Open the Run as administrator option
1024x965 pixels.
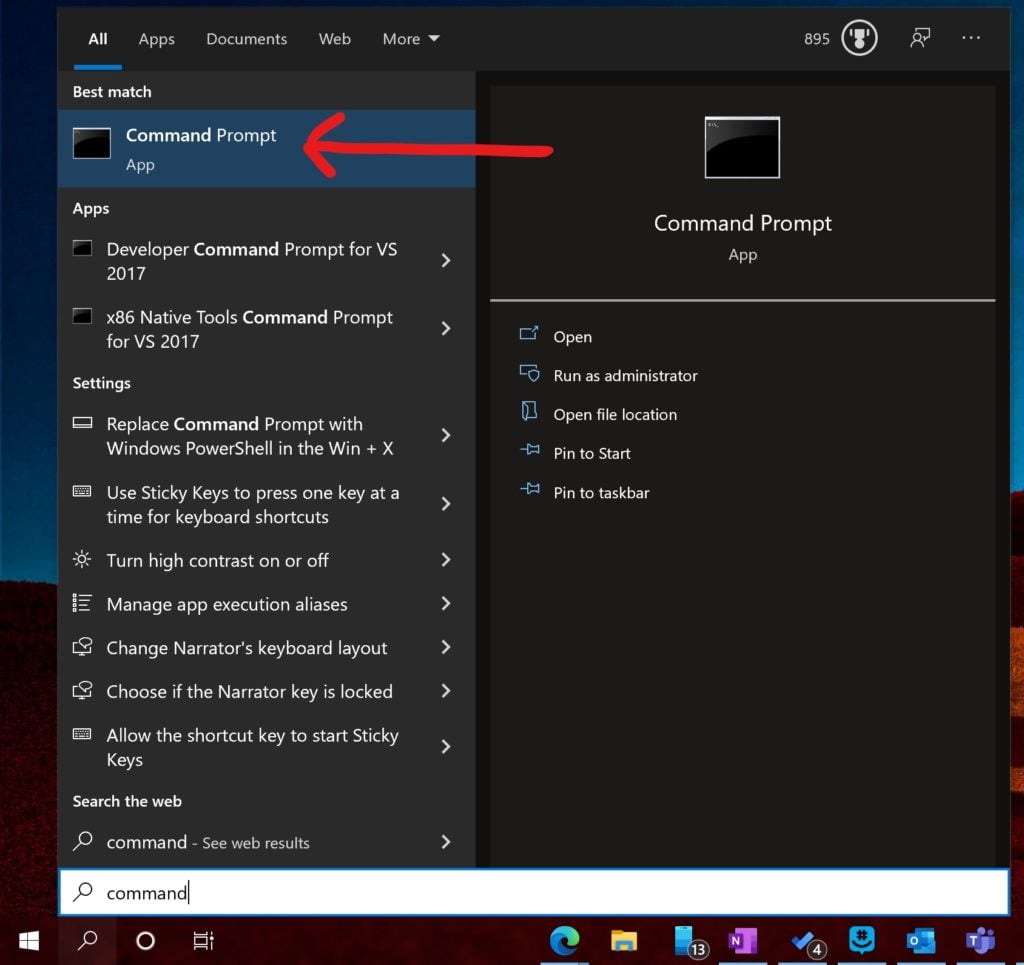click(626, 376)
